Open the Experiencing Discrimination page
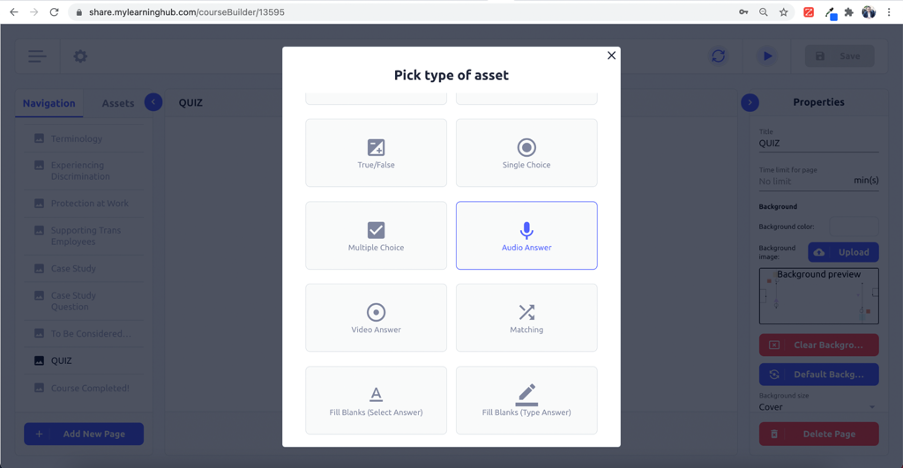The image size is (904, 468). (x=85, y=171)
